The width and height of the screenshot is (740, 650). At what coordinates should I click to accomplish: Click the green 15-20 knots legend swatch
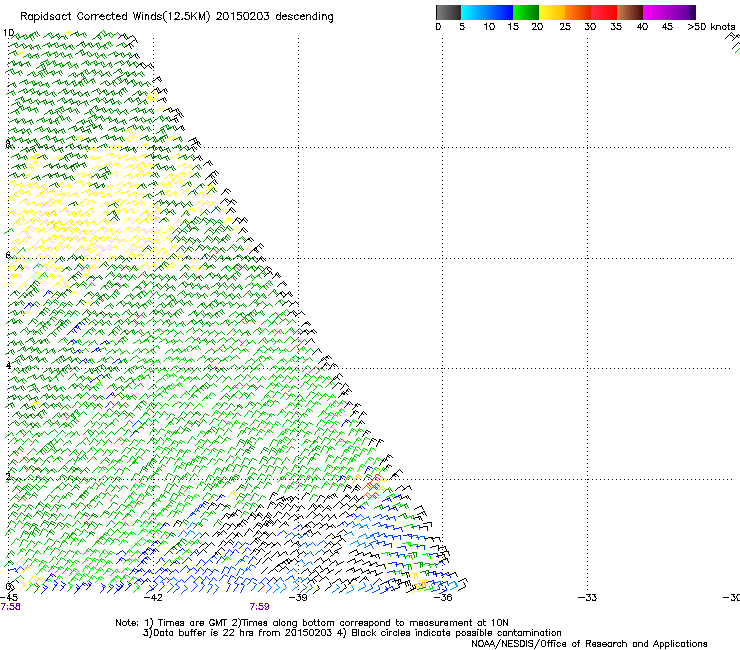click(526, 12)
